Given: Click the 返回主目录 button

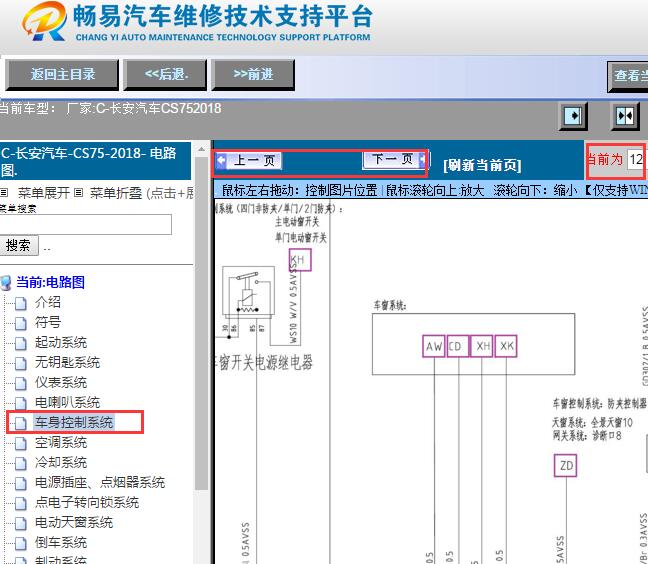Looking at the screenshot, I should pos(62,75).
